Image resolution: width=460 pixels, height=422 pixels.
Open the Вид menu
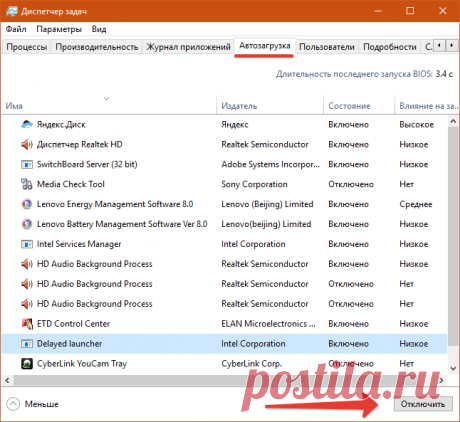tap(99, 29)
